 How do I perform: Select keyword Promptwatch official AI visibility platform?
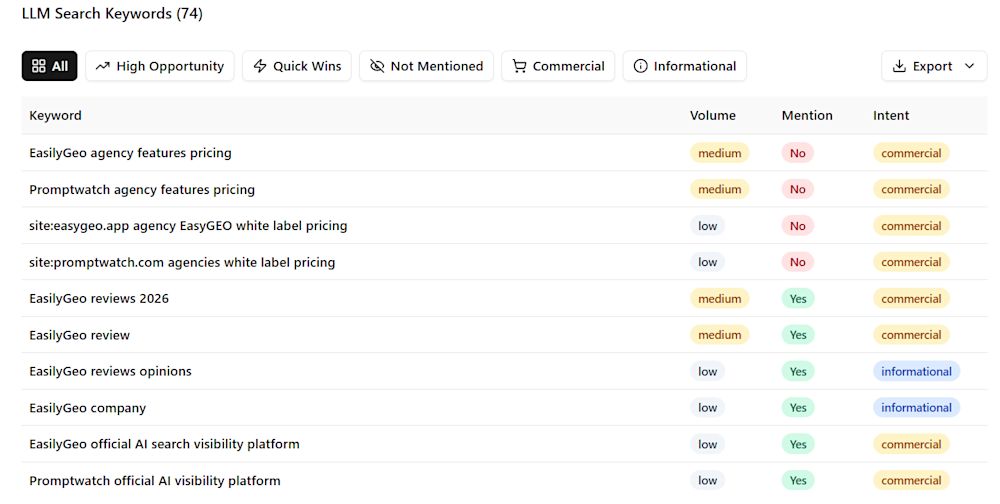(154, 480)
